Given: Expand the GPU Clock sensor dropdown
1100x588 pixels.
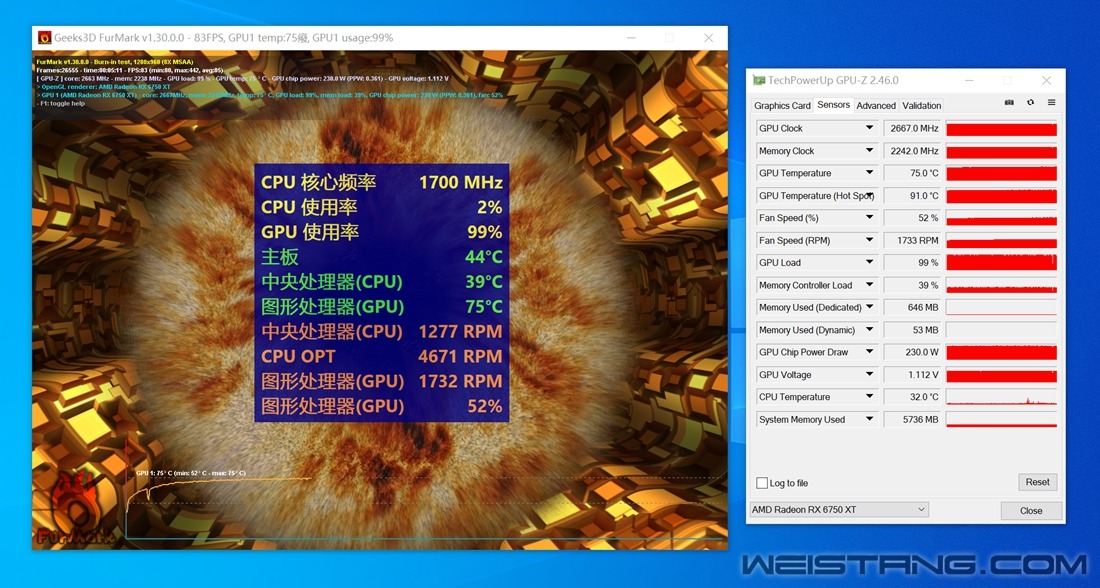Looking at the screenshot, I should tap(869, 128).
